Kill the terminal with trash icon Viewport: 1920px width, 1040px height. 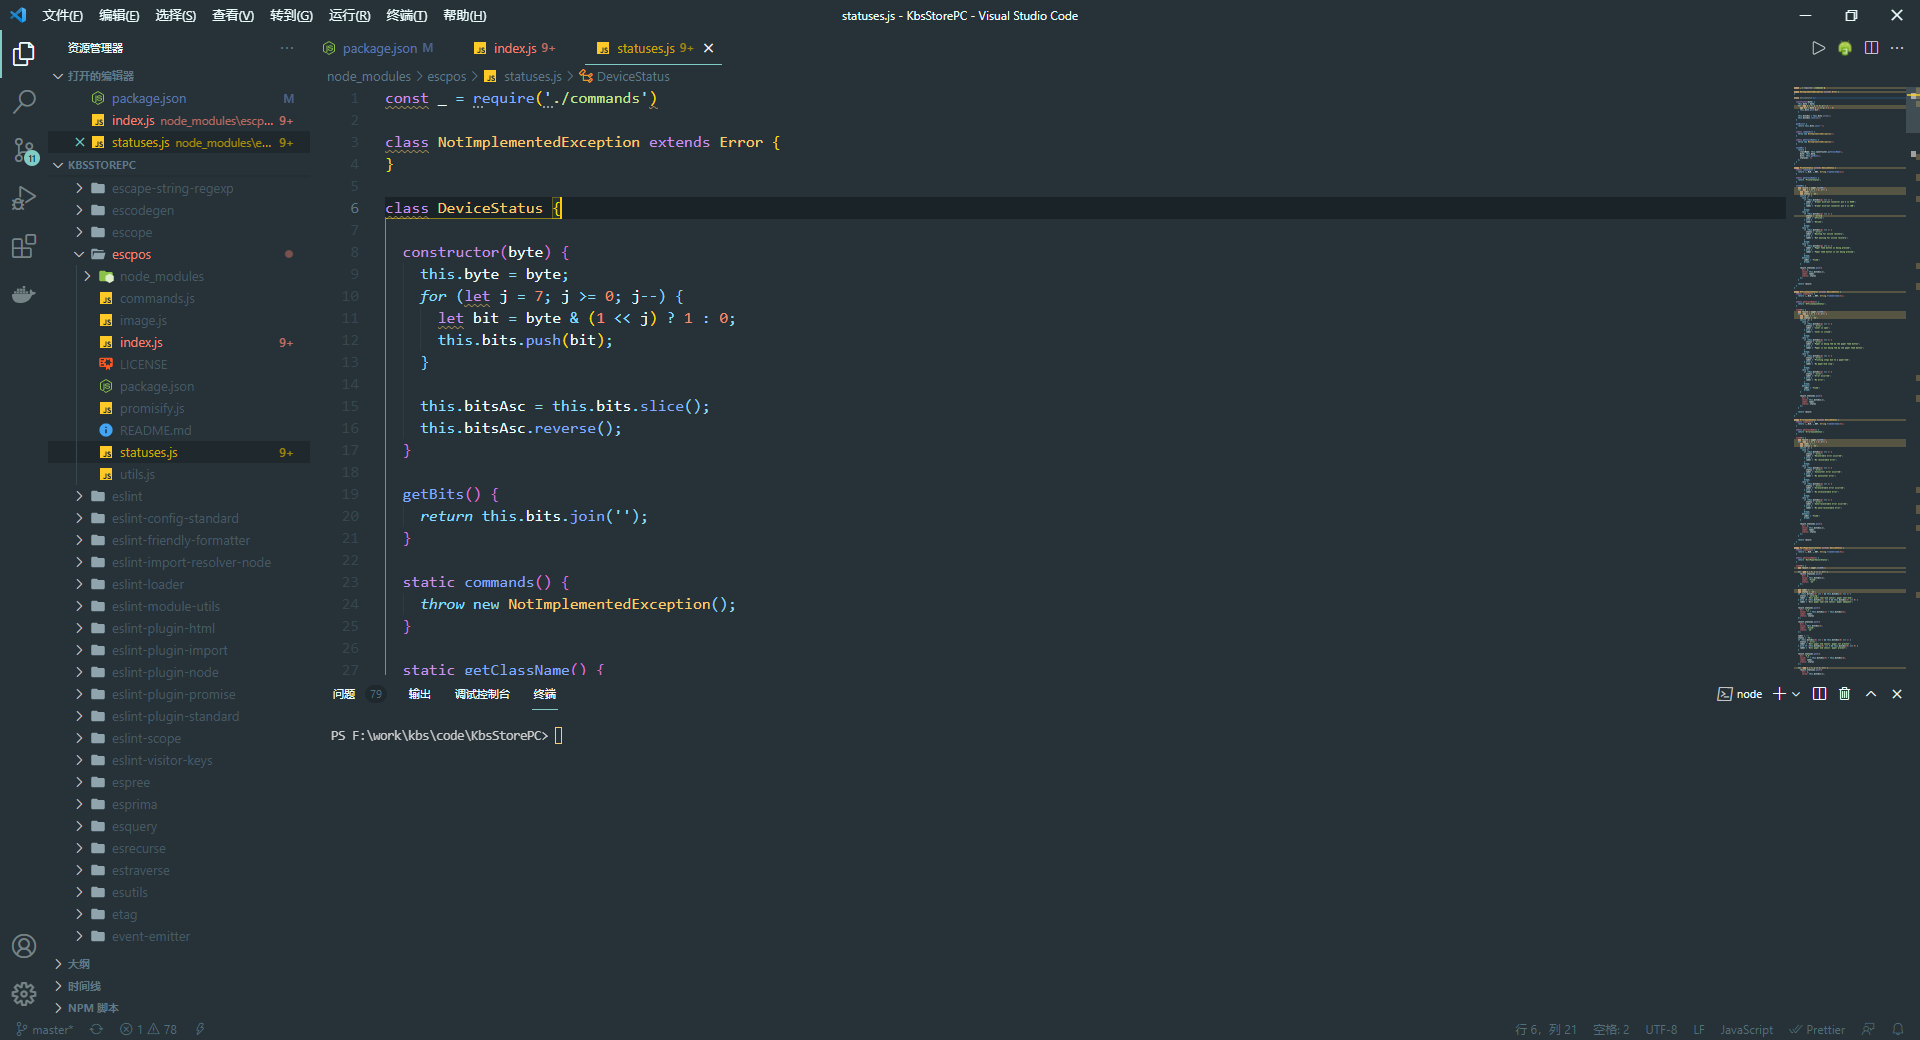click(1845, 694)
